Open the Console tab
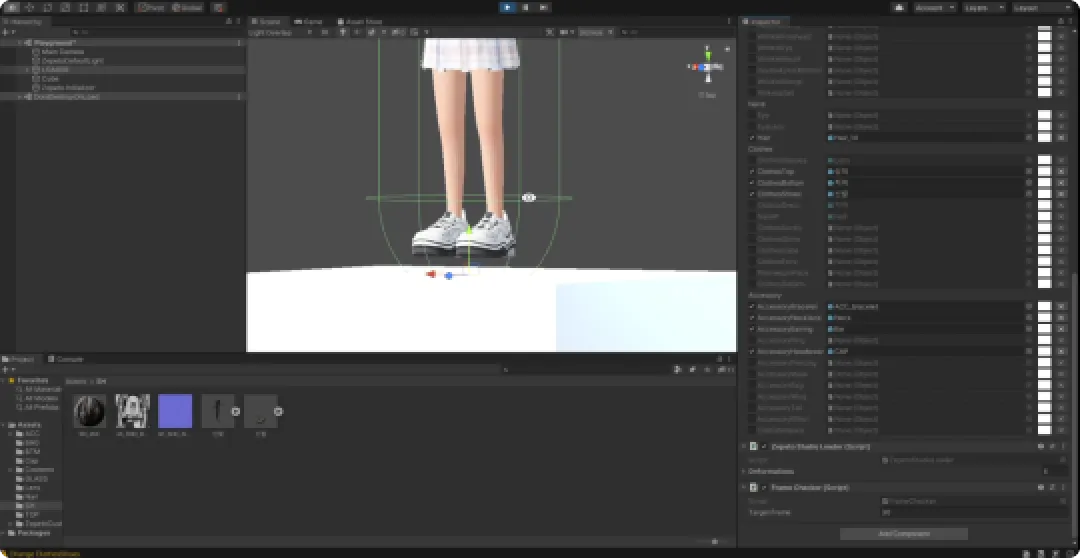 pyautogui.click(x=65, y=359)
